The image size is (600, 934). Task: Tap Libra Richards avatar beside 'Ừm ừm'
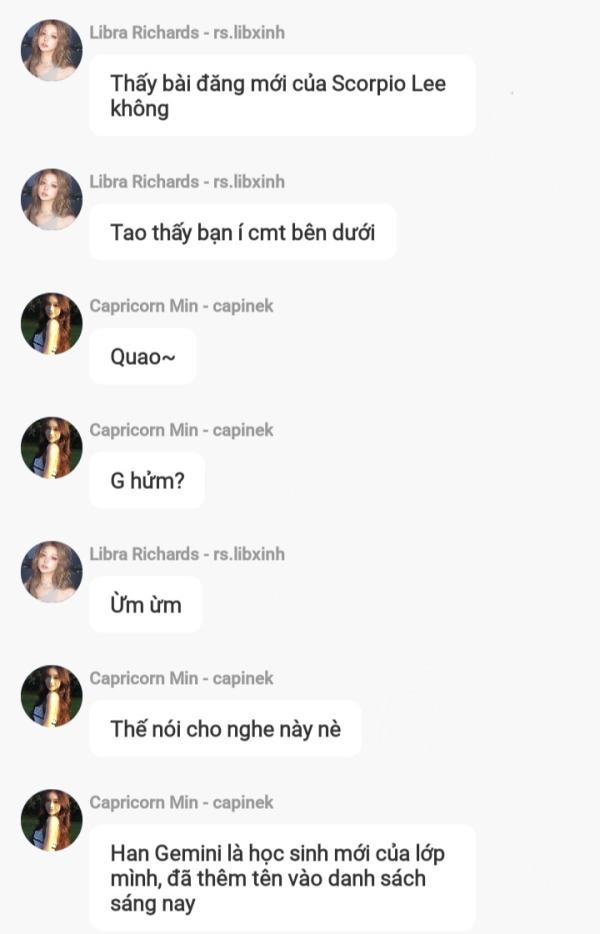51,572
